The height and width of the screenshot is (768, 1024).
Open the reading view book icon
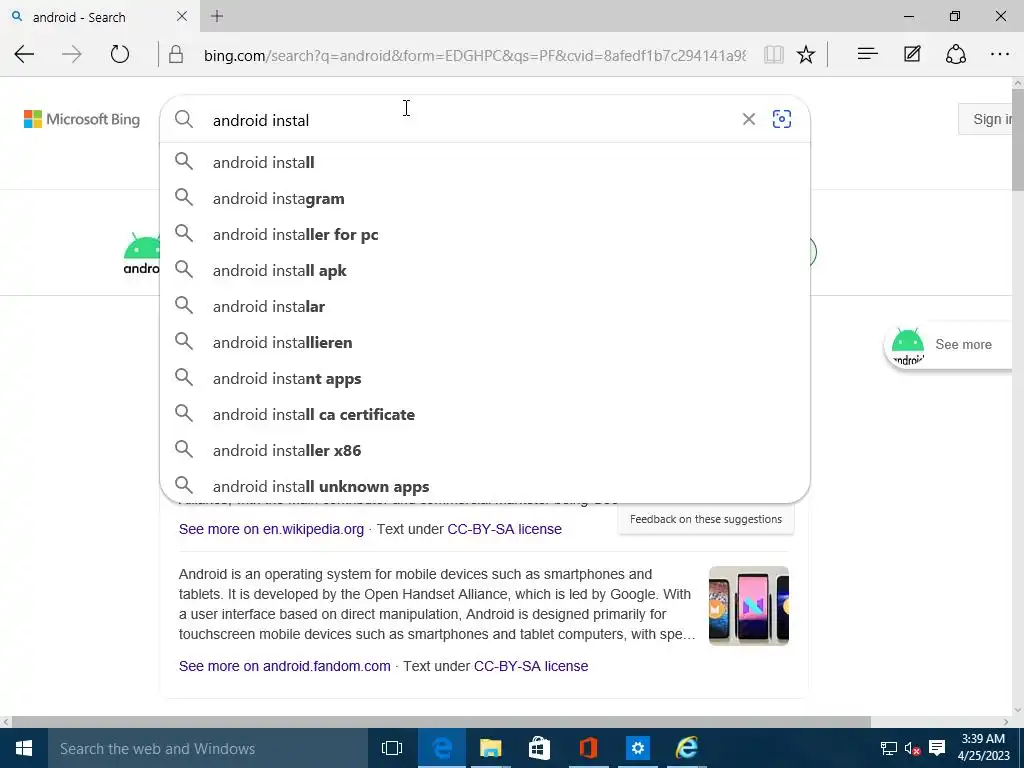(773, 54)
